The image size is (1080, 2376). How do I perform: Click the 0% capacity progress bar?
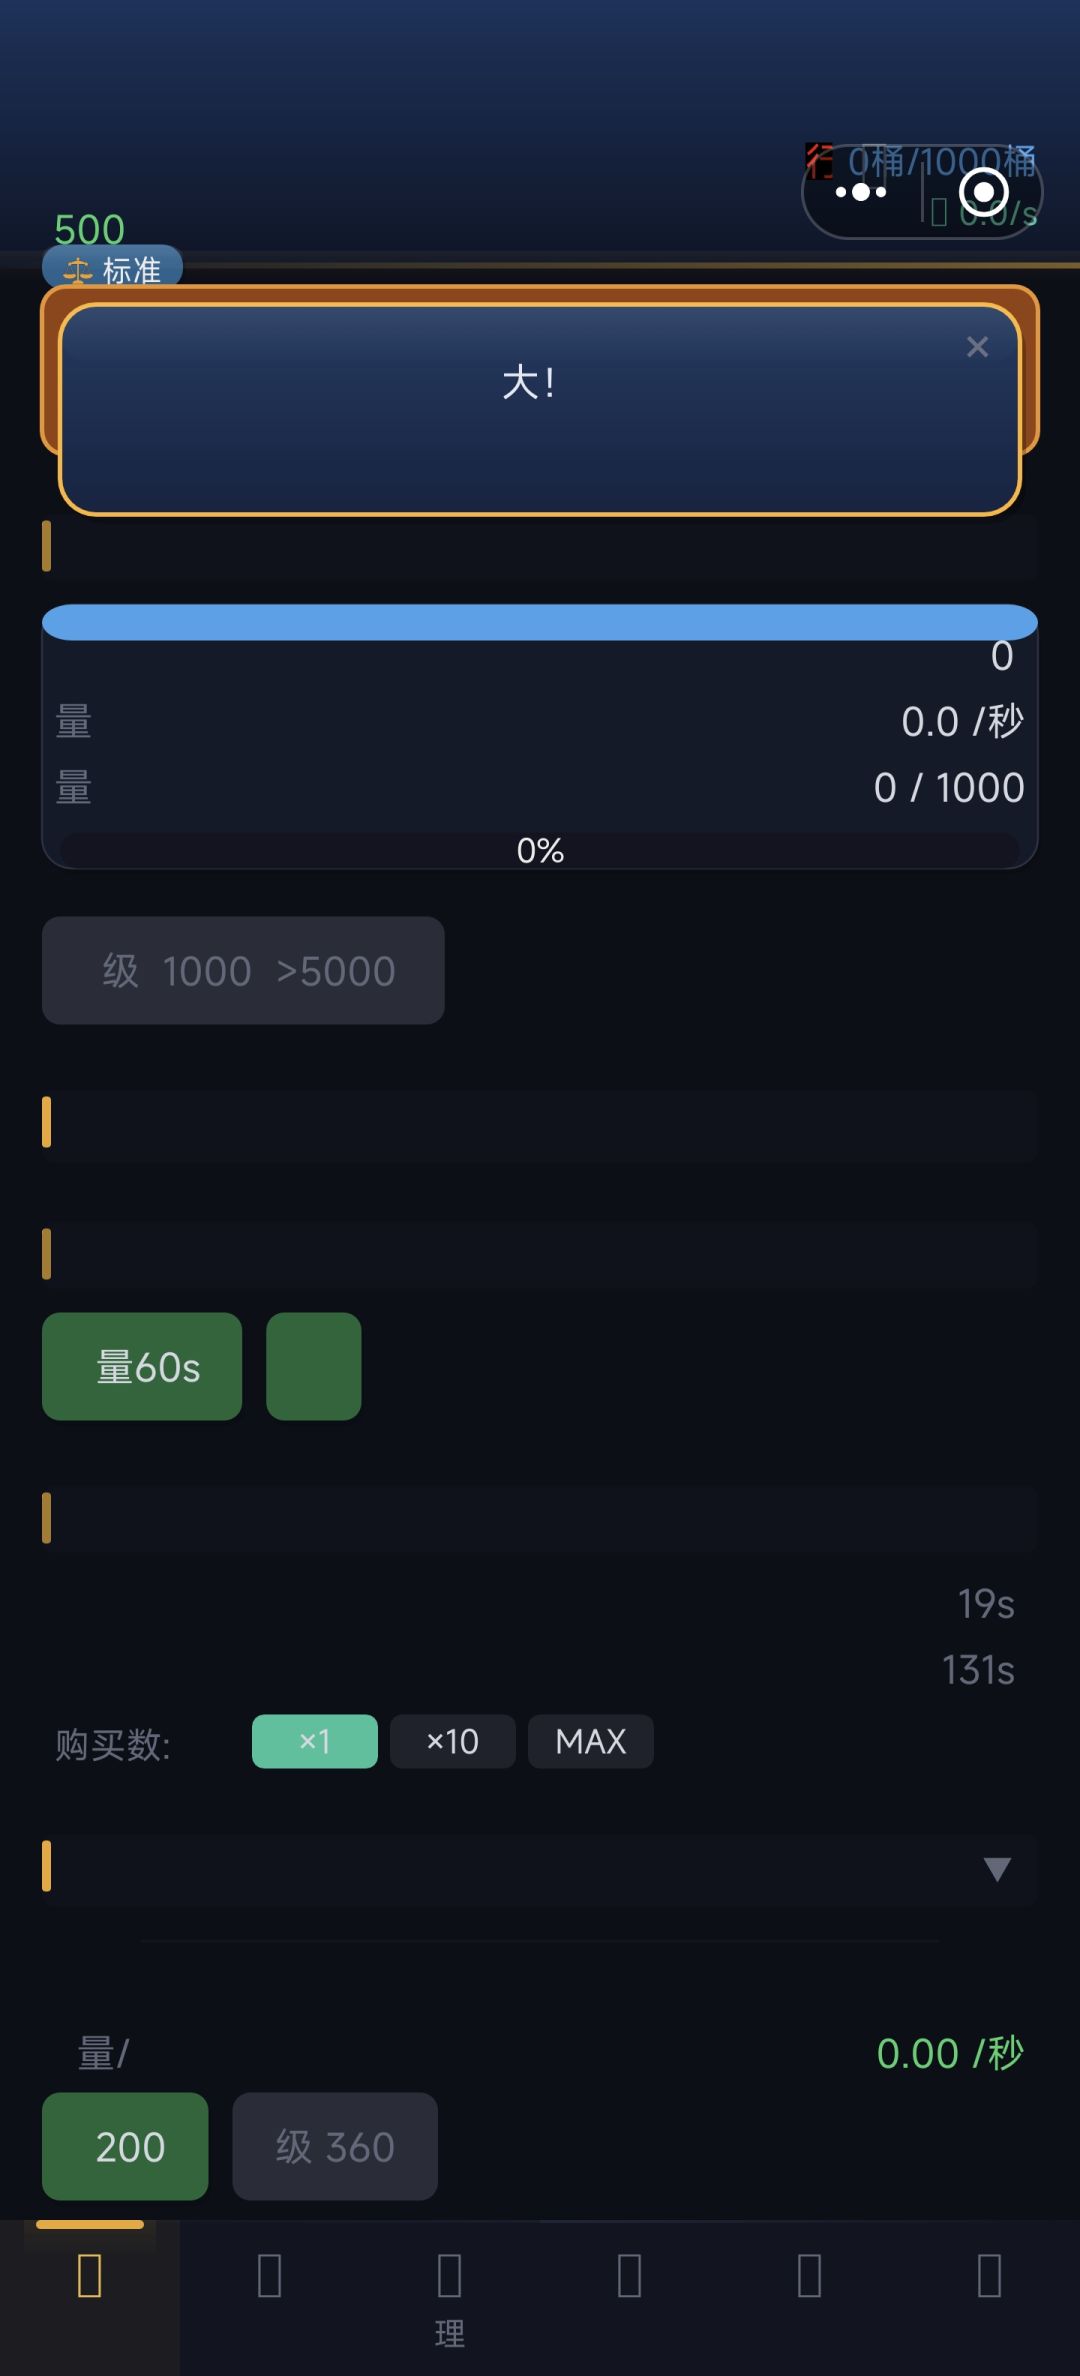tap(540, 850)
